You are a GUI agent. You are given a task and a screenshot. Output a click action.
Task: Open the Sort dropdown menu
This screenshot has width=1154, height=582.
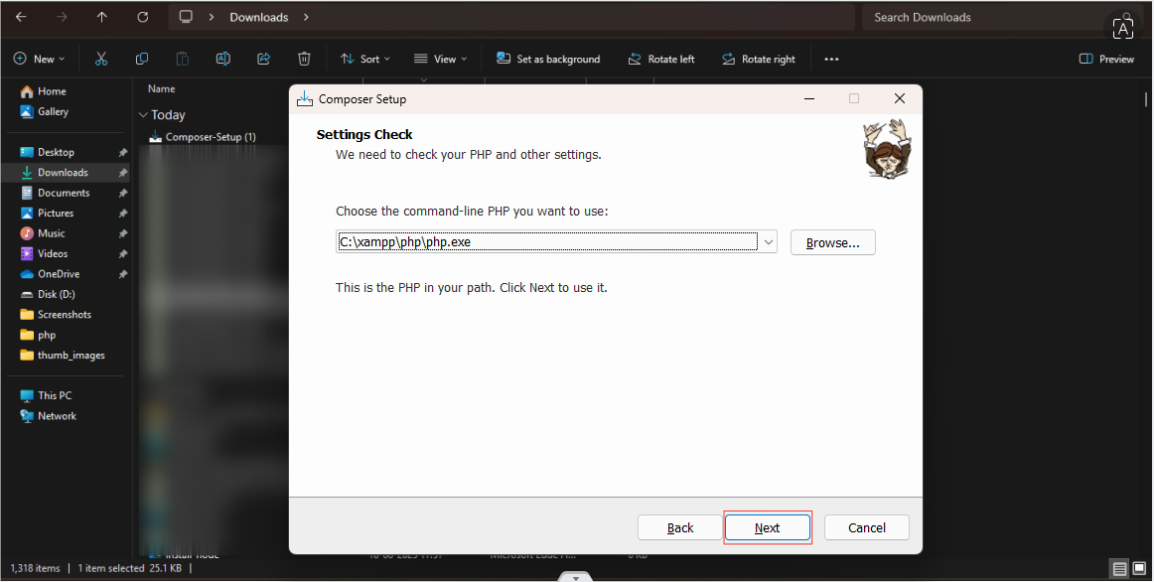click(365, 59)
